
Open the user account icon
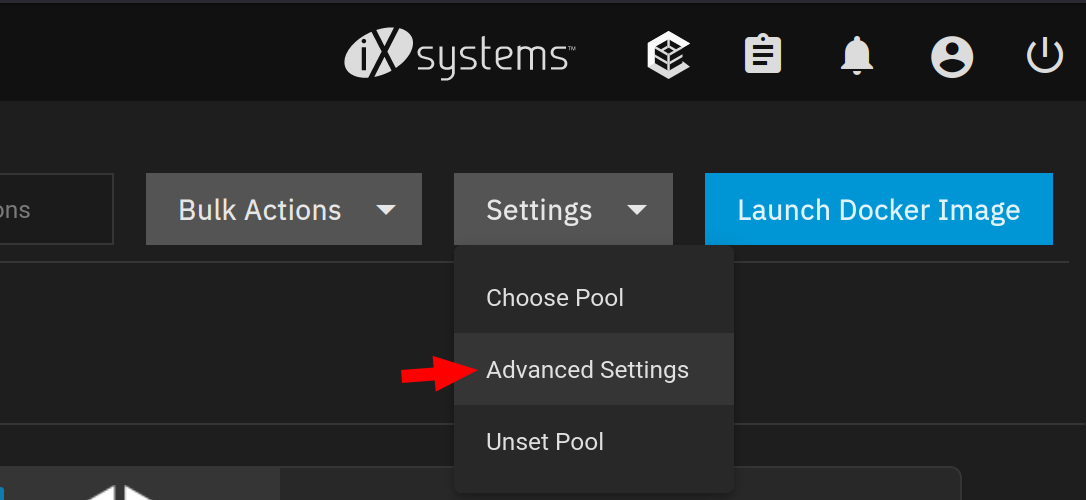click(952, 56)
